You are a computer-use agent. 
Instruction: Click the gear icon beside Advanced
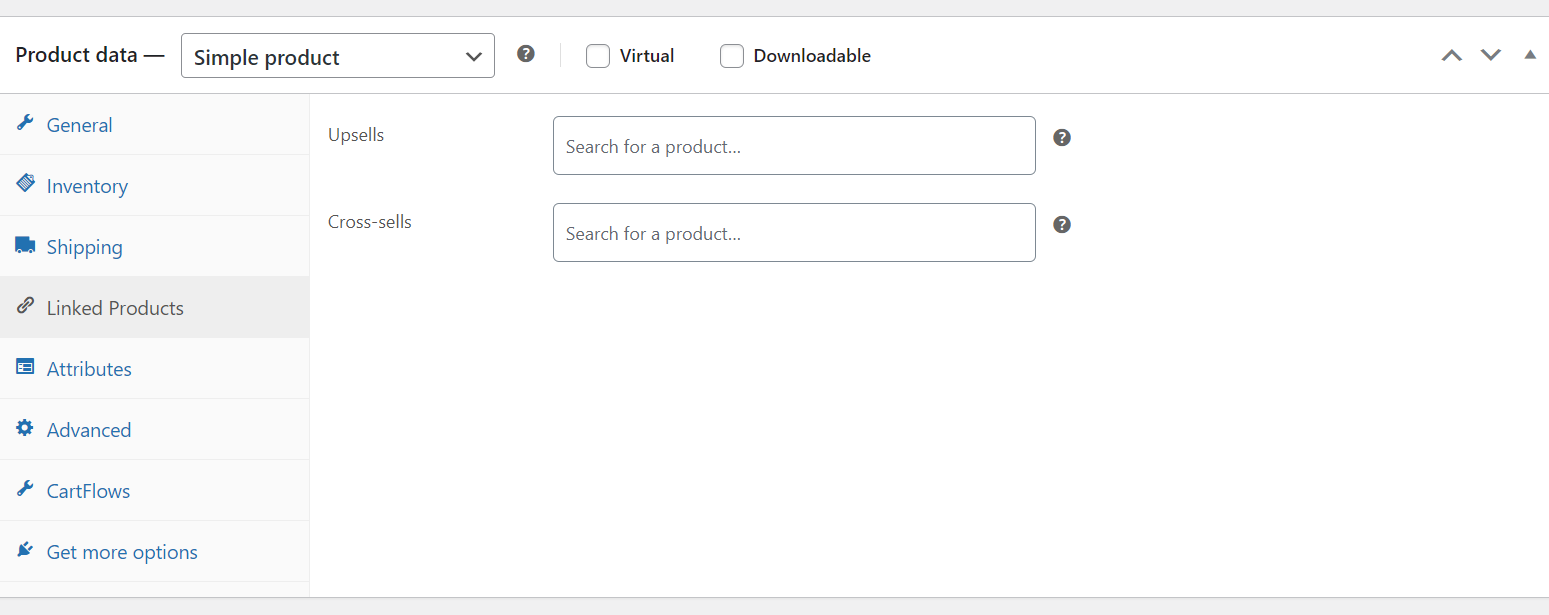(25, 427)
